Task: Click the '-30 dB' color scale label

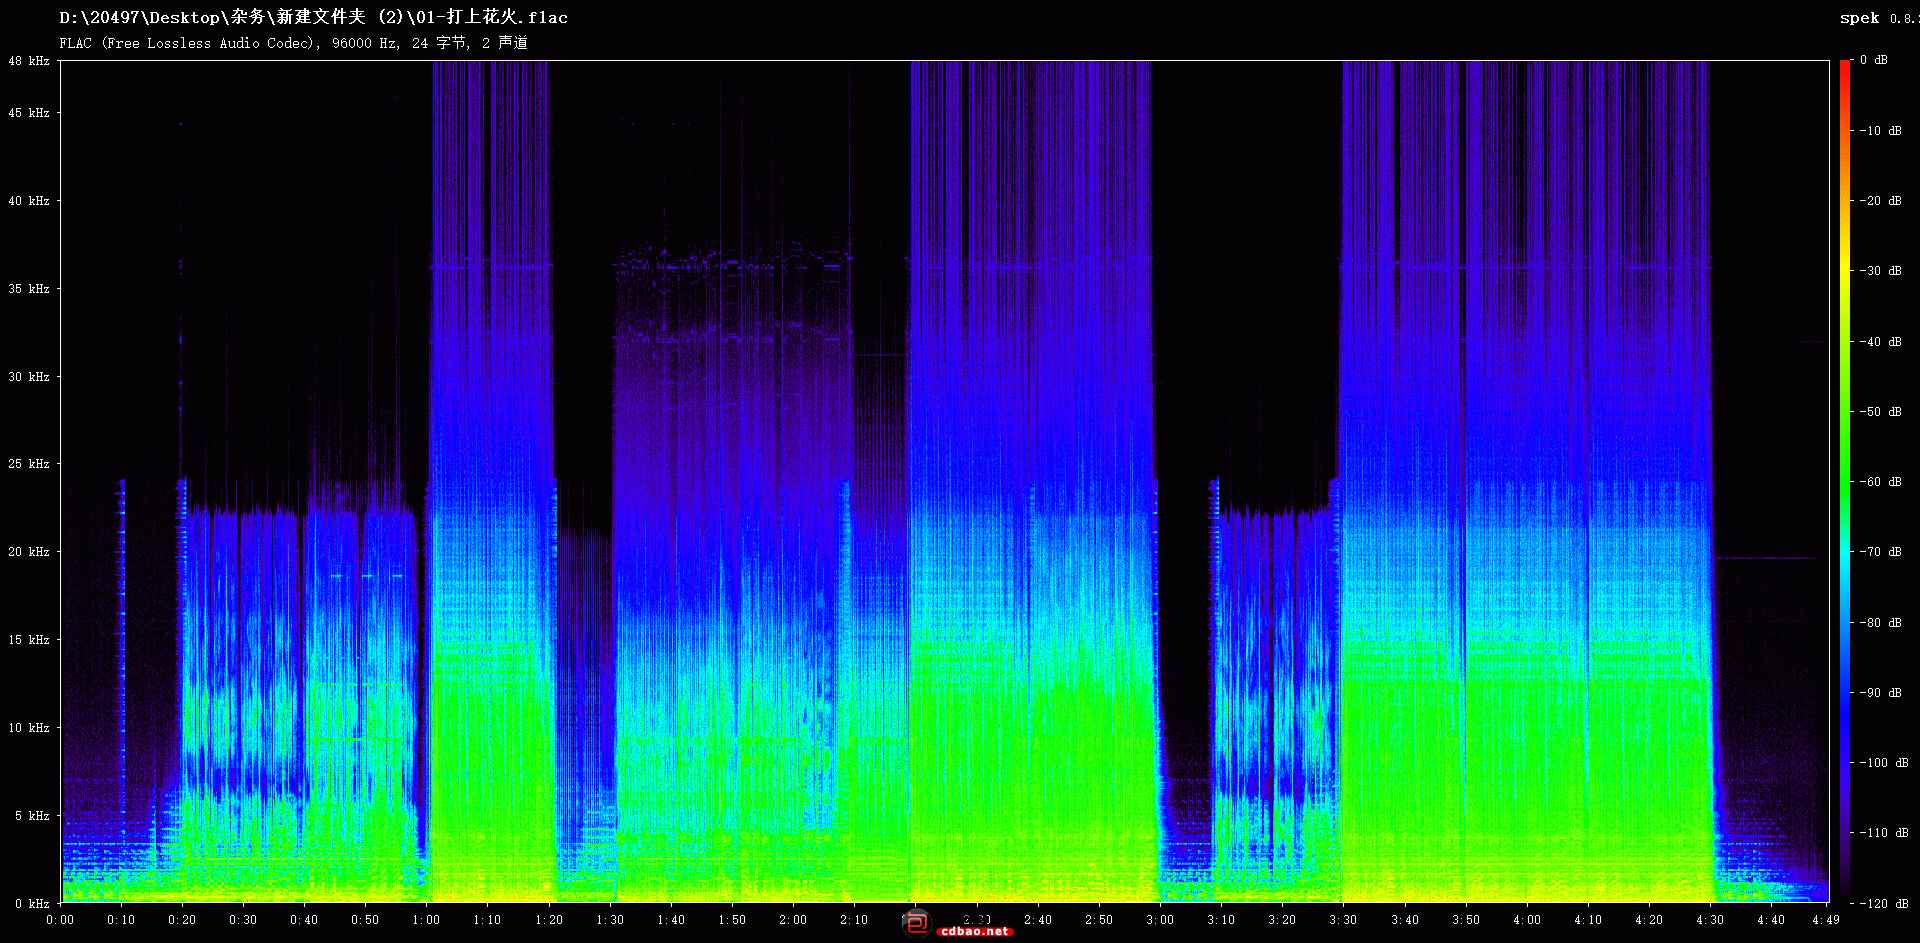Action: point(1880,271)
